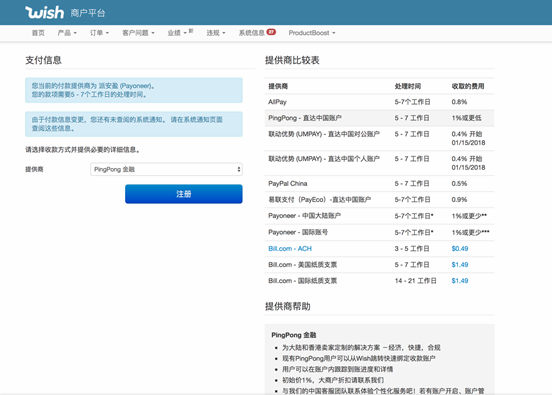This screenshot has width=552, height=395.
Task: Click the 提供商比较表 heading
Action: pos(292,60)
